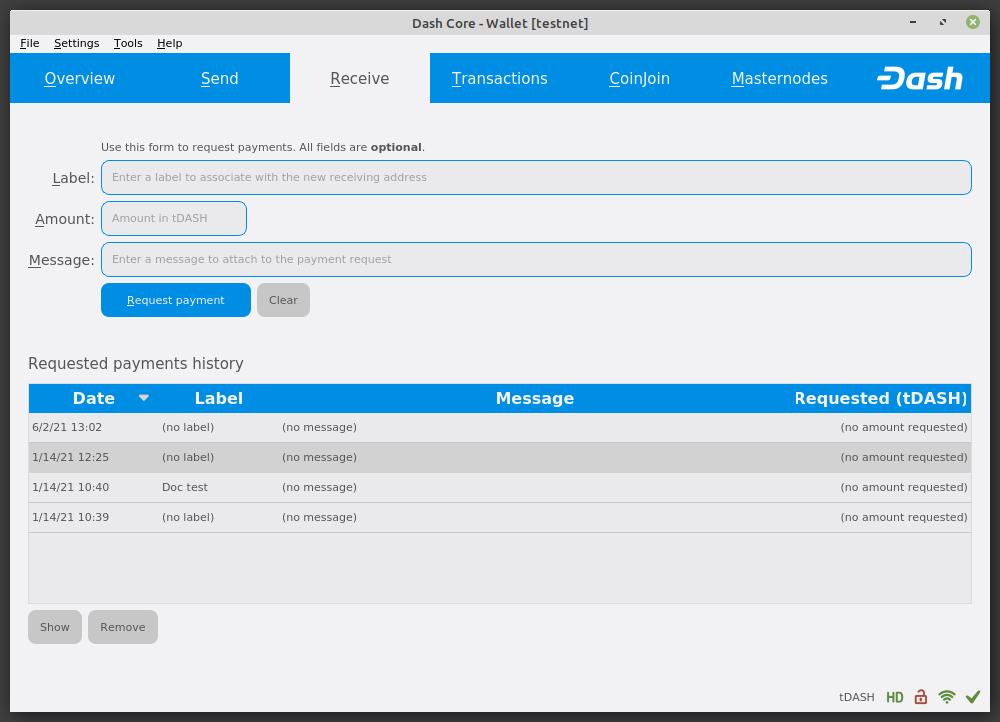
Task: Sort by the Message column header
Action: click(x=534, y=398)
